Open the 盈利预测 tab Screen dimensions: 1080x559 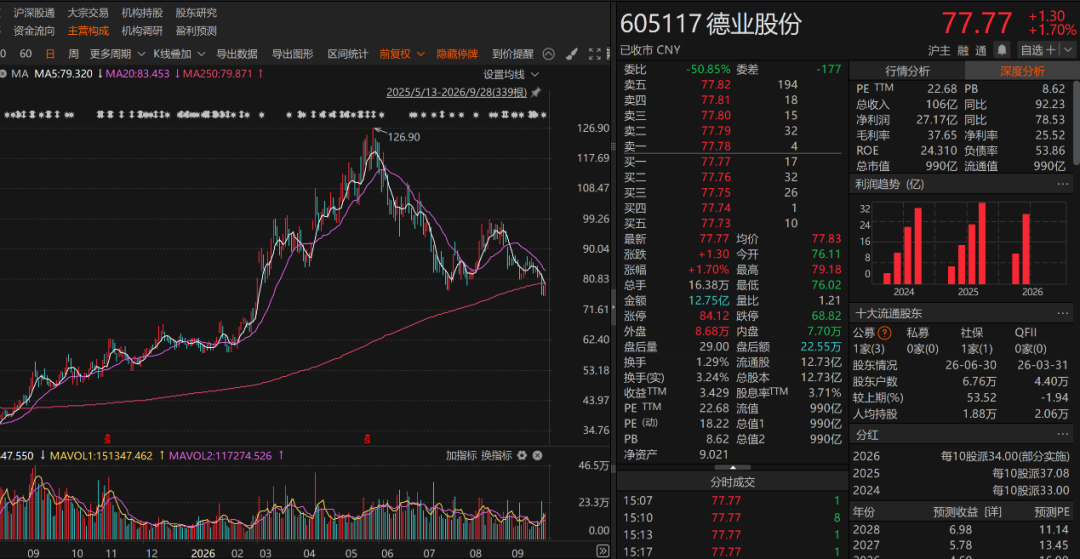click(x=196, y=30)
